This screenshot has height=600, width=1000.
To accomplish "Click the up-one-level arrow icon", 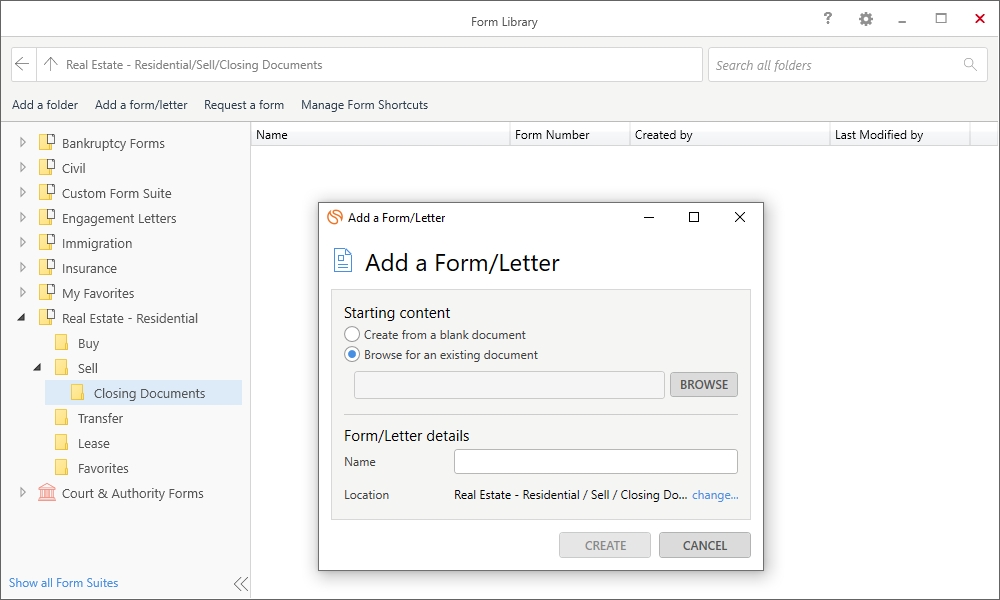I will [50, 65].
